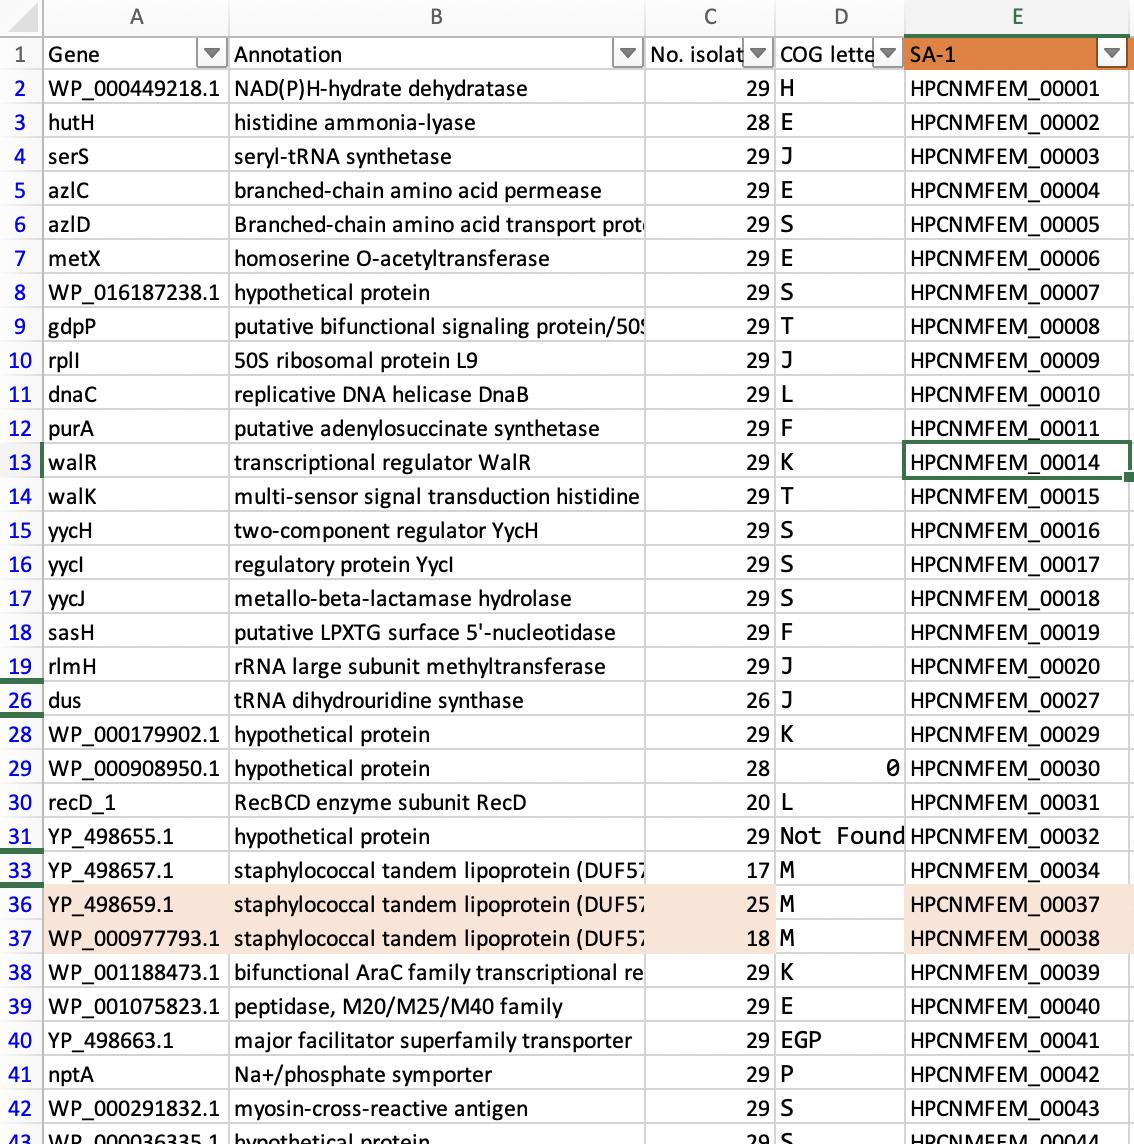Viewport: 1134px width, 1144px height.
Task: Click the purA gene cell
Action: pos(136,428)
